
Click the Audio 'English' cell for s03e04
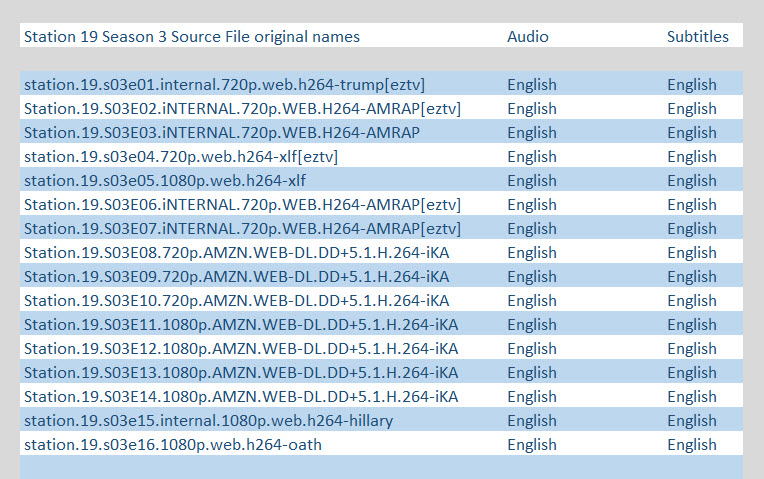pos(532,157)
